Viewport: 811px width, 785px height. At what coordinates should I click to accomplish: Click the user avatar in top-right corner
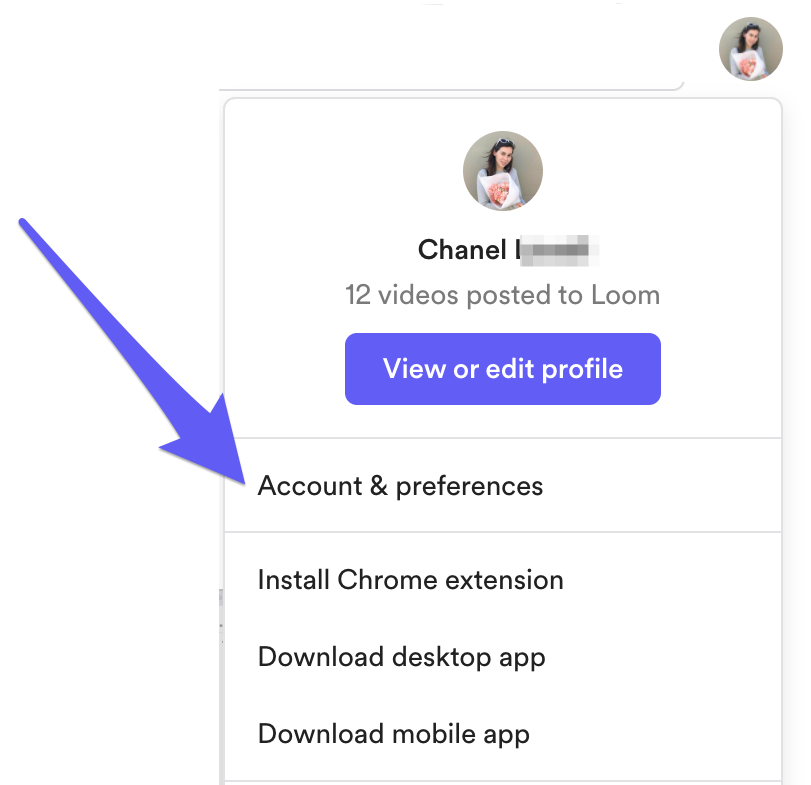pos(750,49)
